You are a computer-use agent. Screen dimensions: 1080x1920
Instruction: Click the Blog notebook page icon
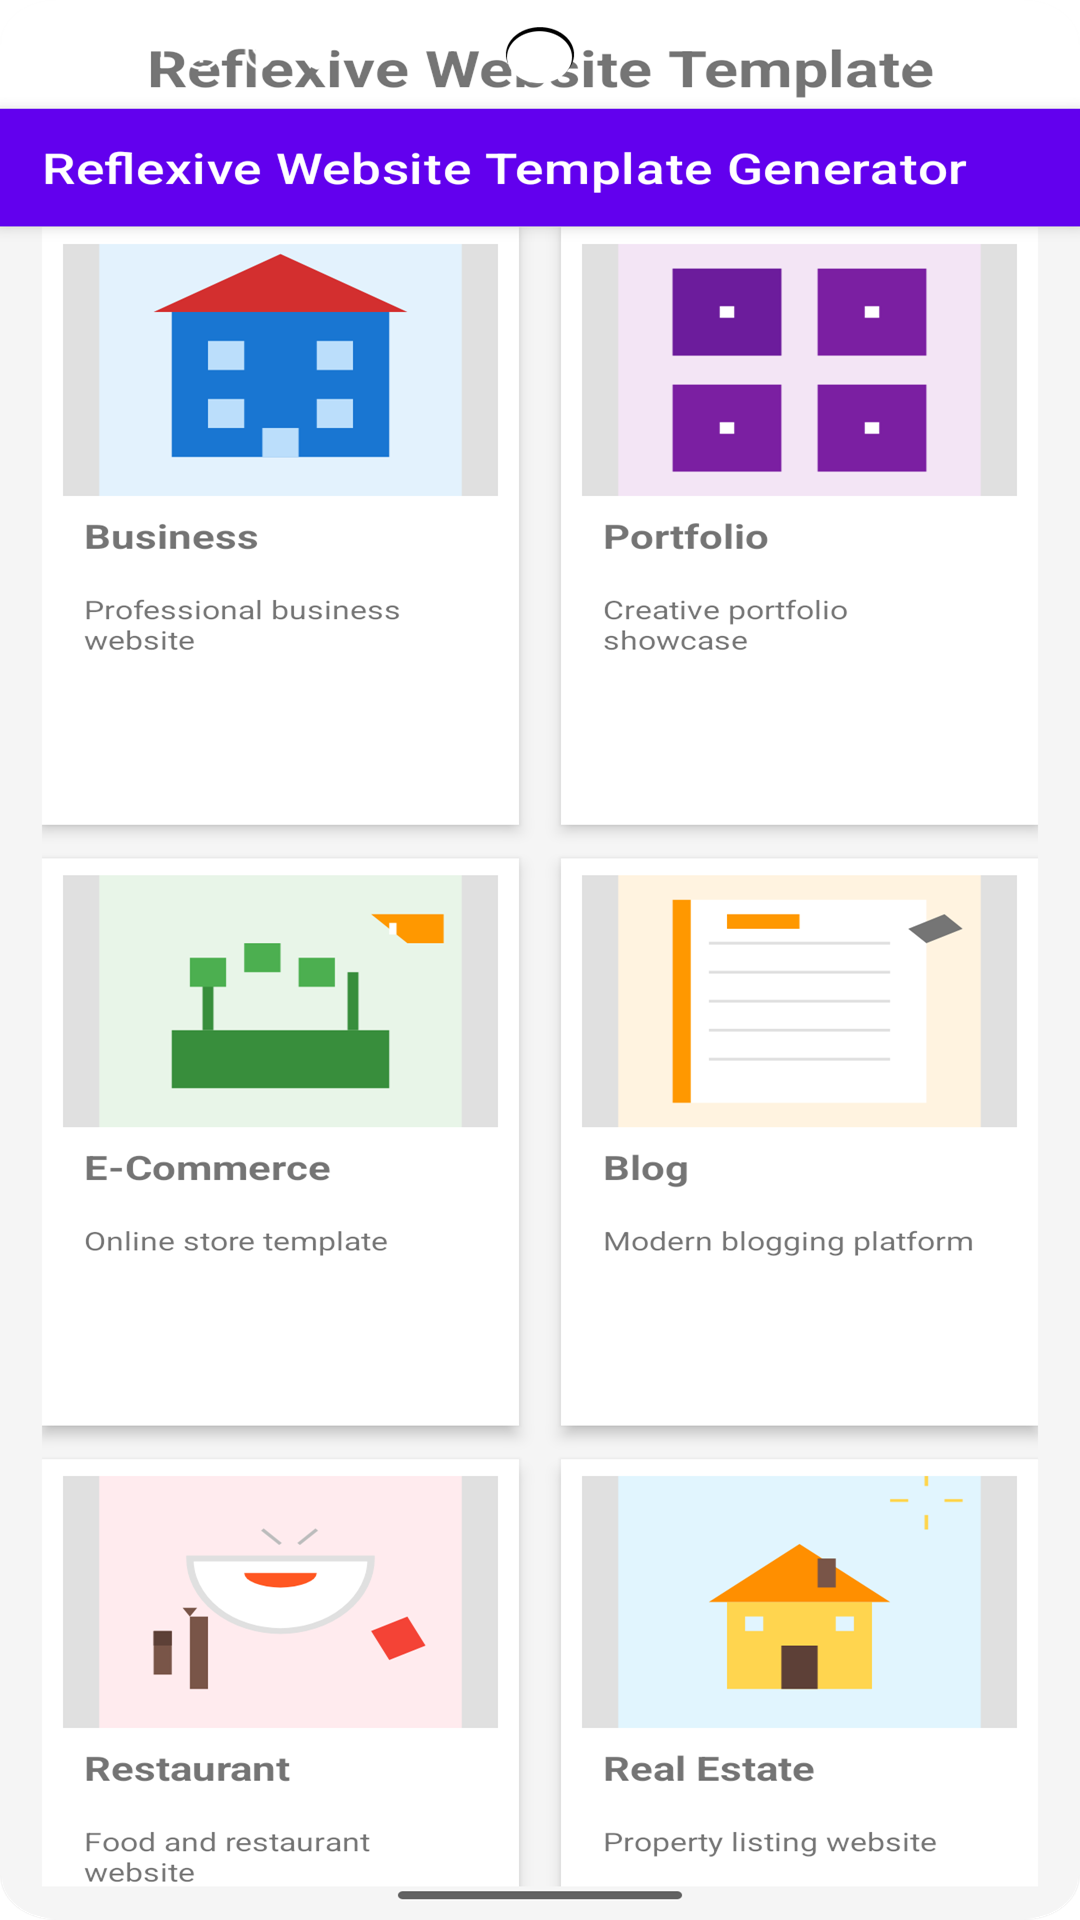[800, 1002]
